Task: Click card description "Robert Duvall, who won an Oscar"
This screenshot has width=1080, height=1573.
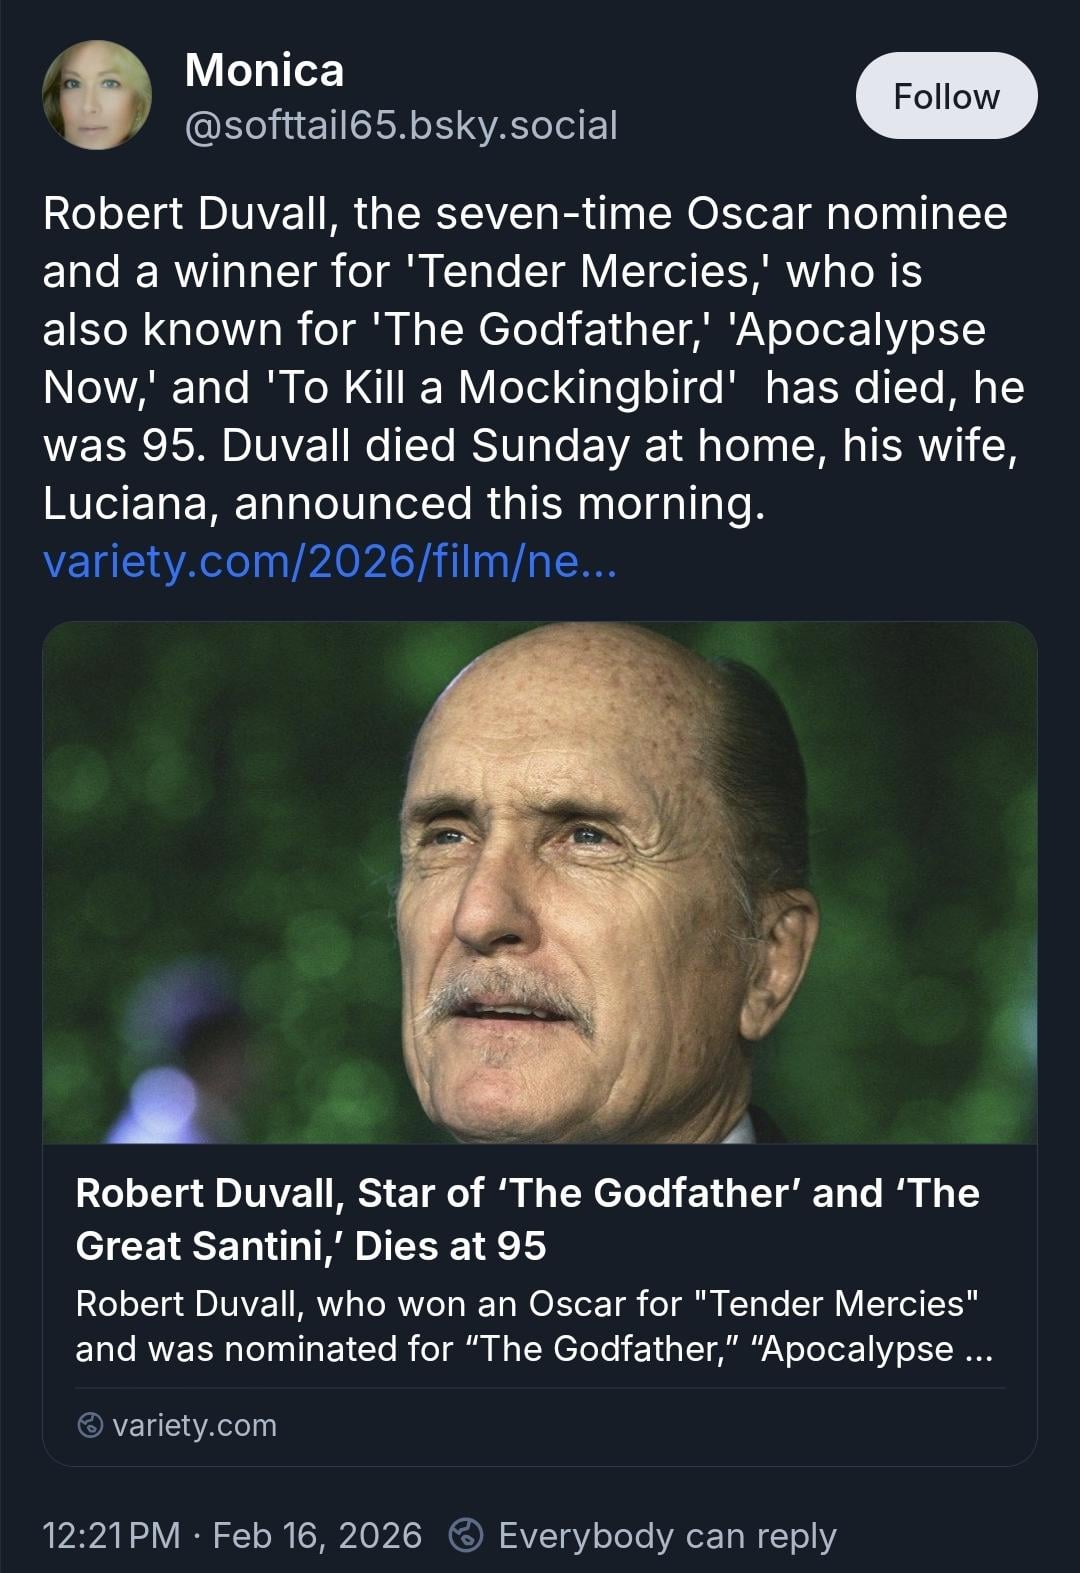Action: click(527, 1304)
